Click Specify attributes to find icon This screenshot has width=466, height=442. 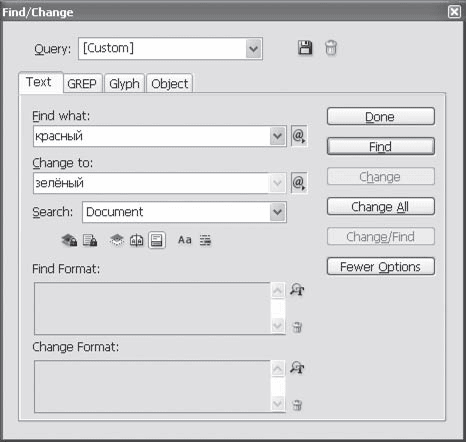coord(297,289)
